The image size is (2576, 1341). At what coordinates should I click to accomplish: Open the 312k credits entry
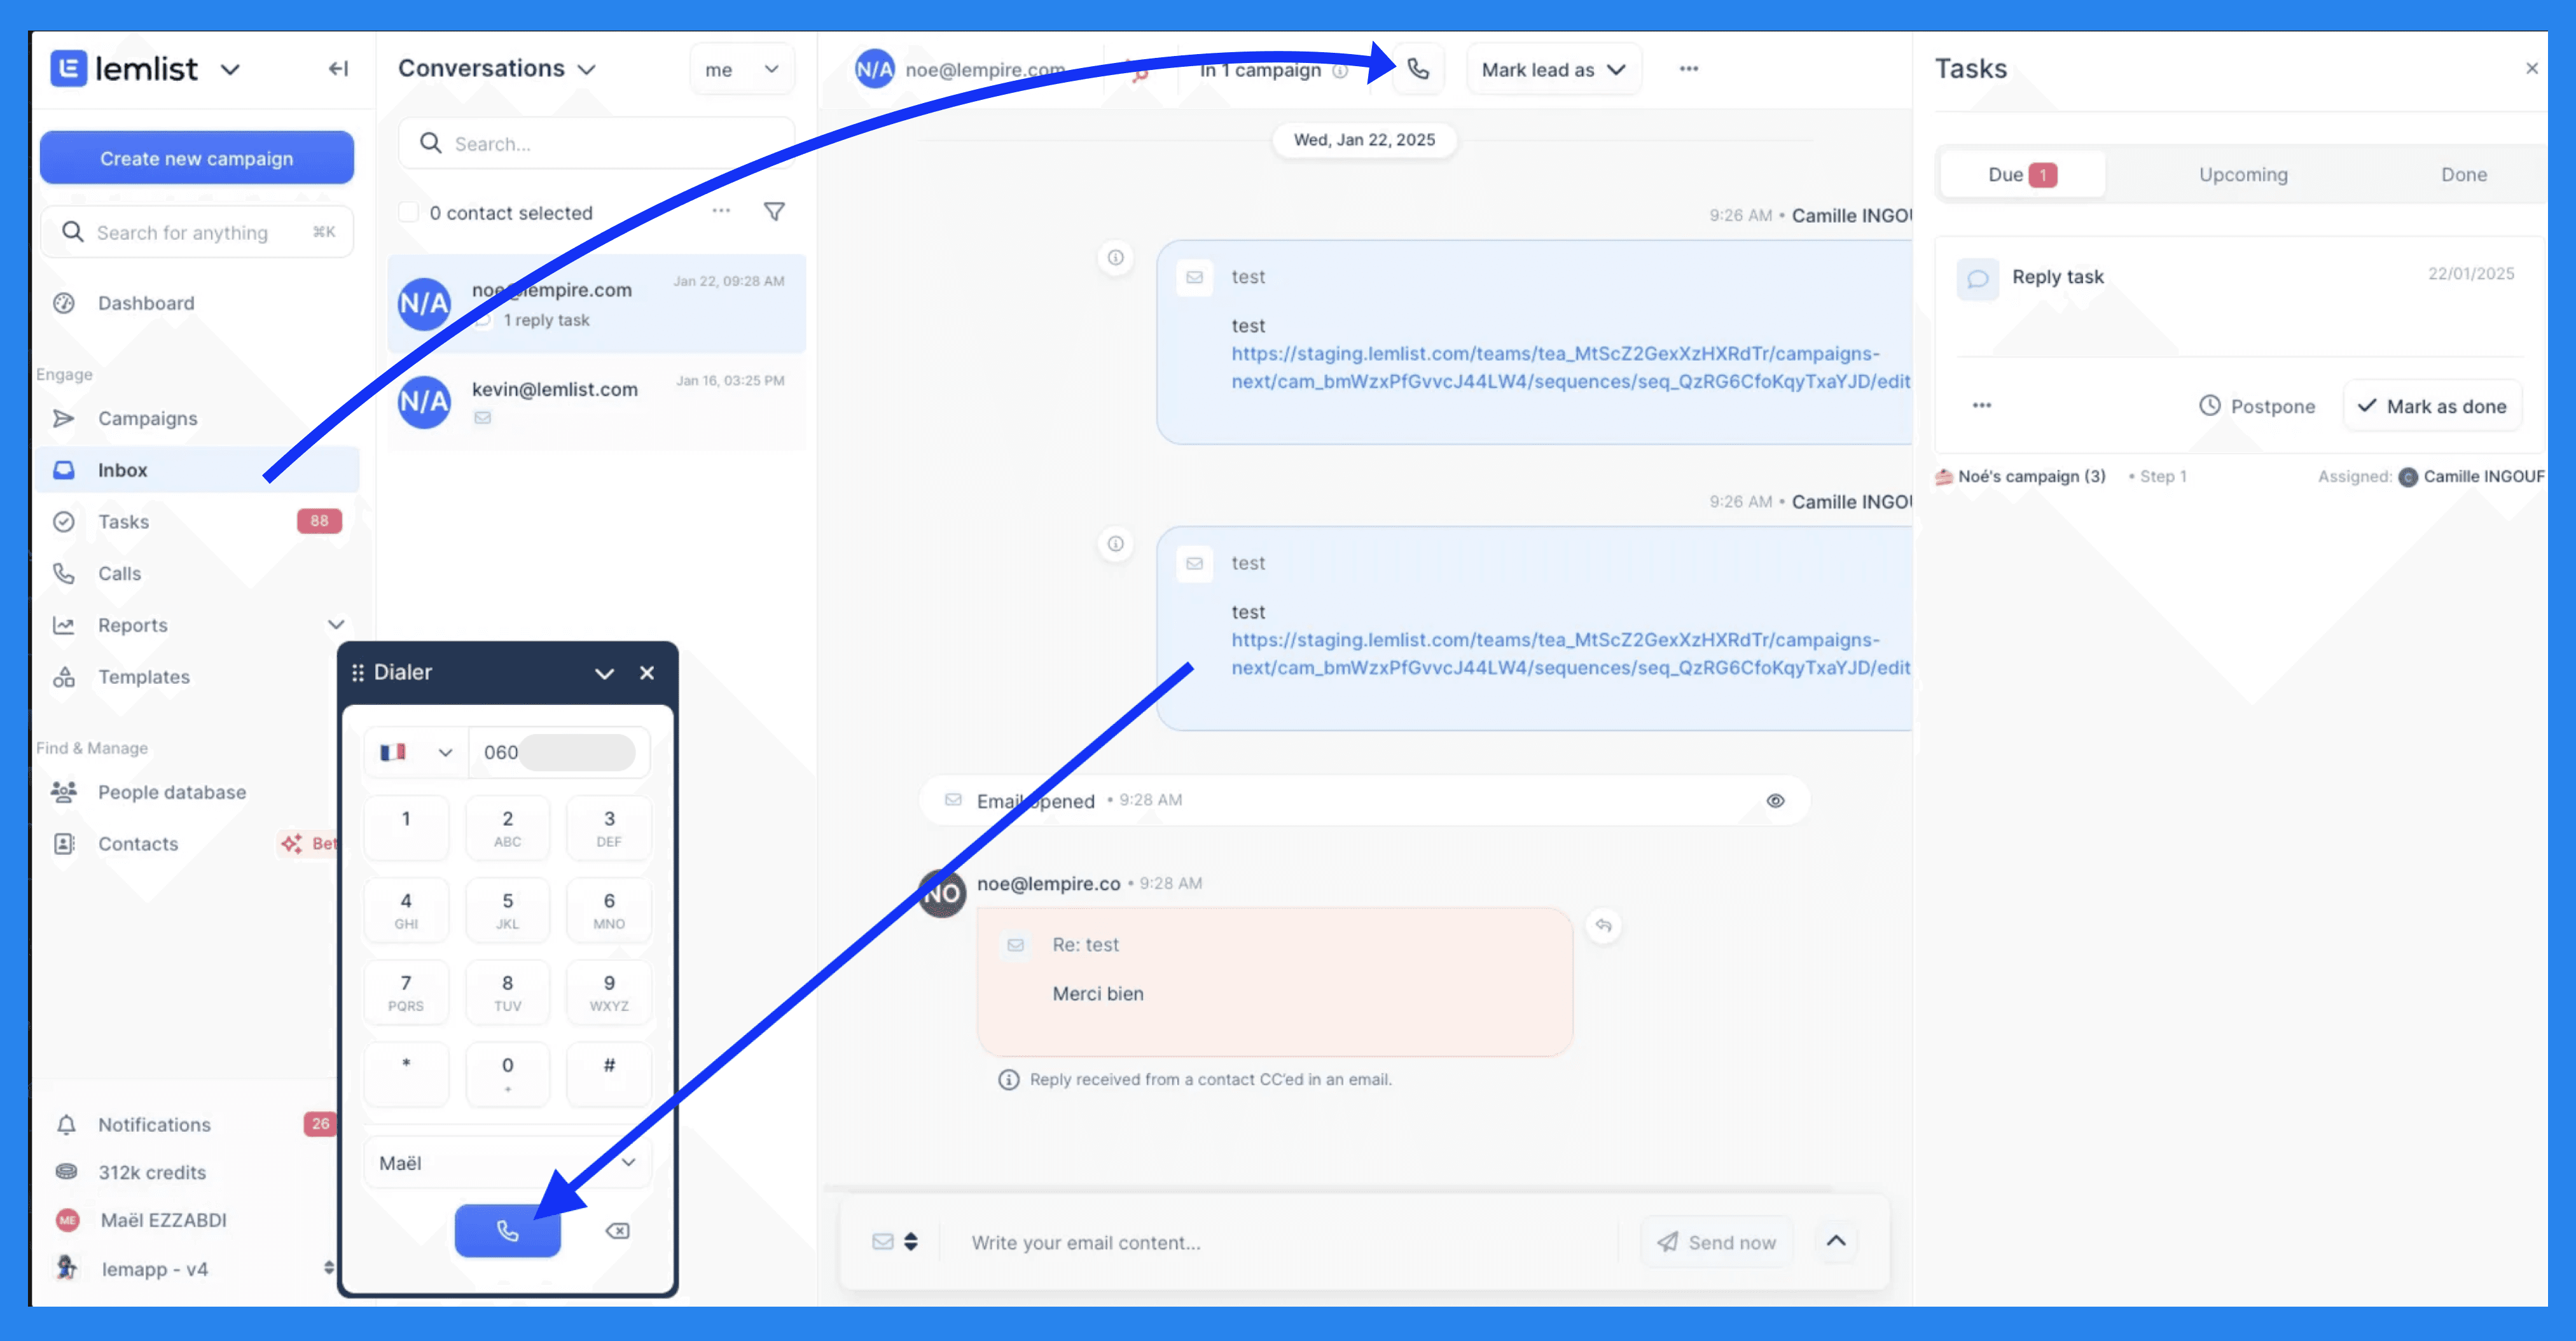152,1172
